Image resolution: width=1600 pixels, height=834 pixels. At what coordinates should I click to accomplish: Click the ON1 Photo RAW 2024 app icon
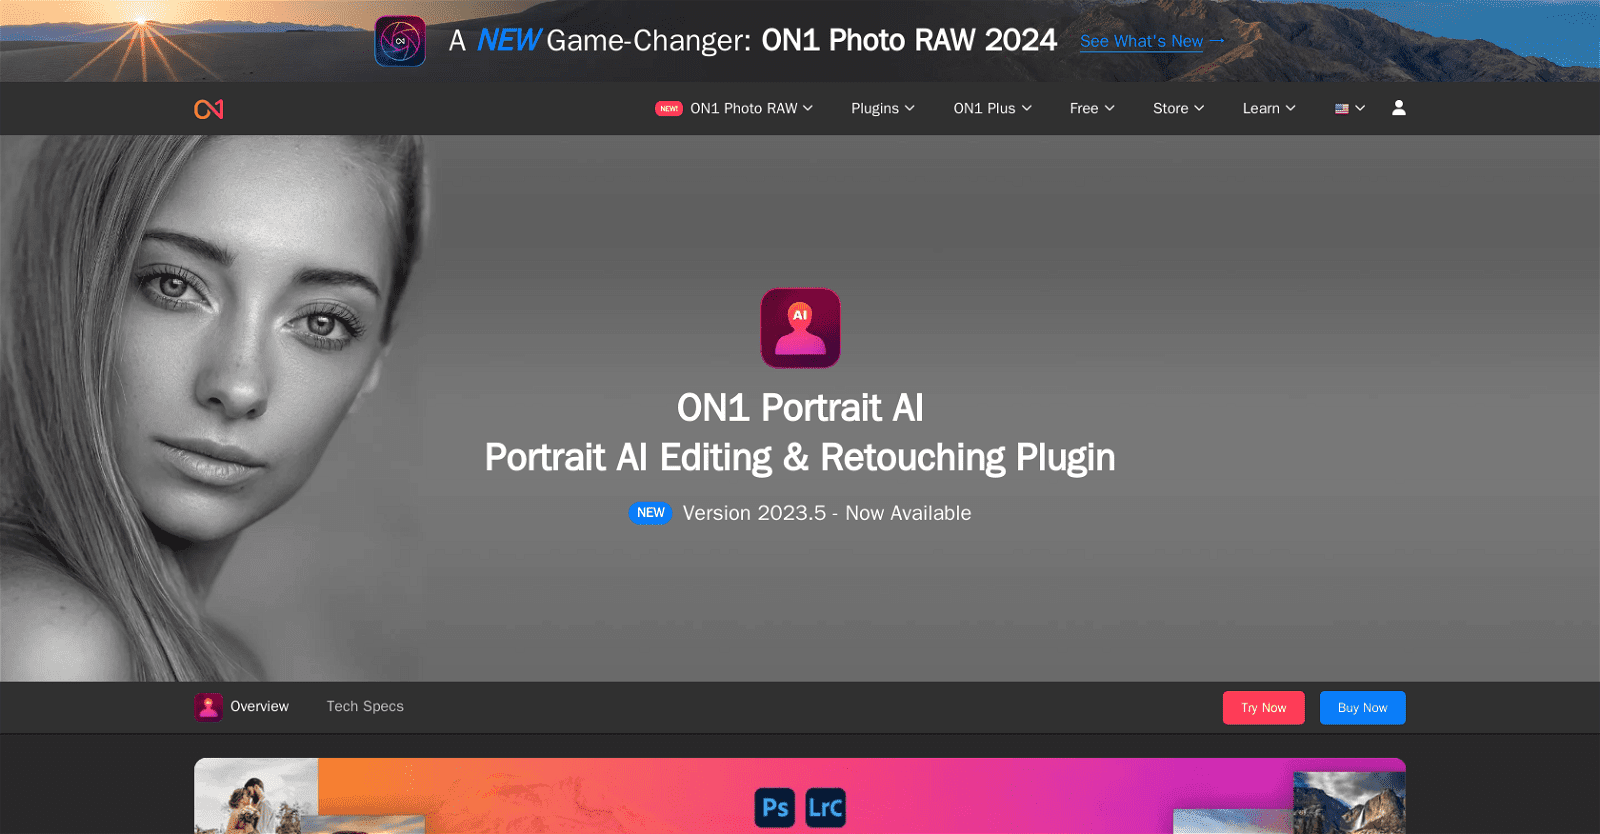click(x=400, y=41)
